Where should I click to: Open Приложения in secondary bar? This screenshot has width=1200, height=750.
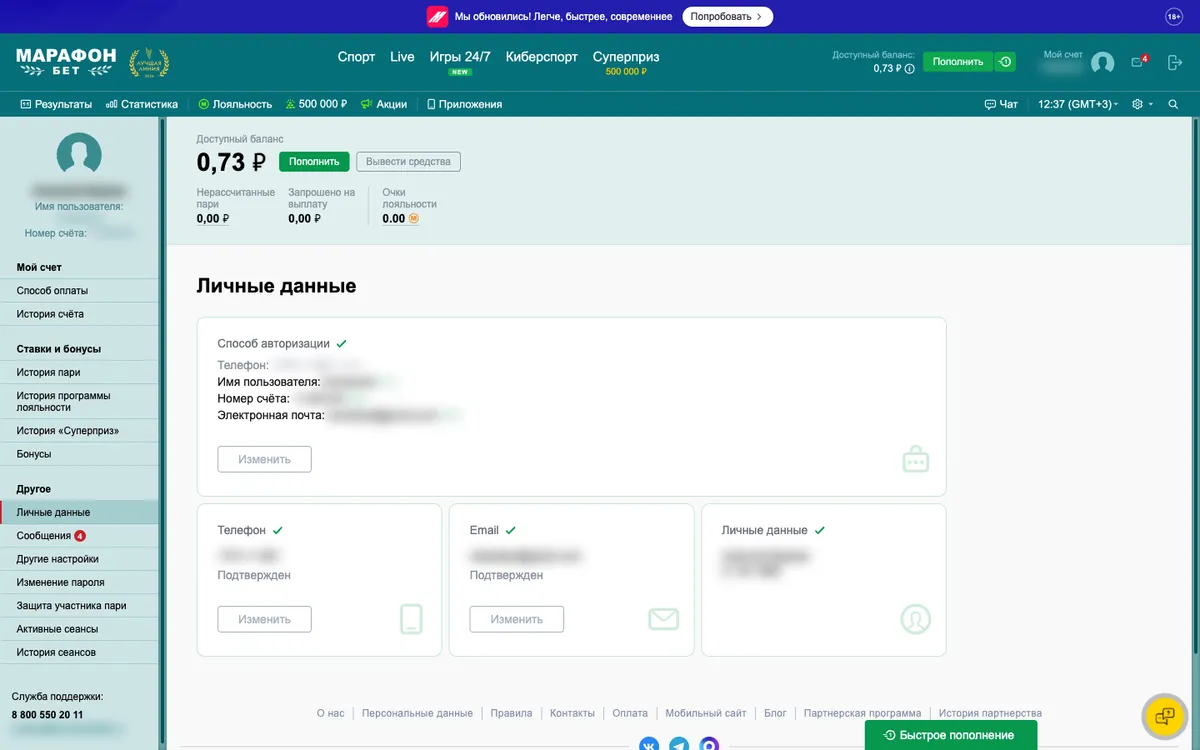(464, 104)
